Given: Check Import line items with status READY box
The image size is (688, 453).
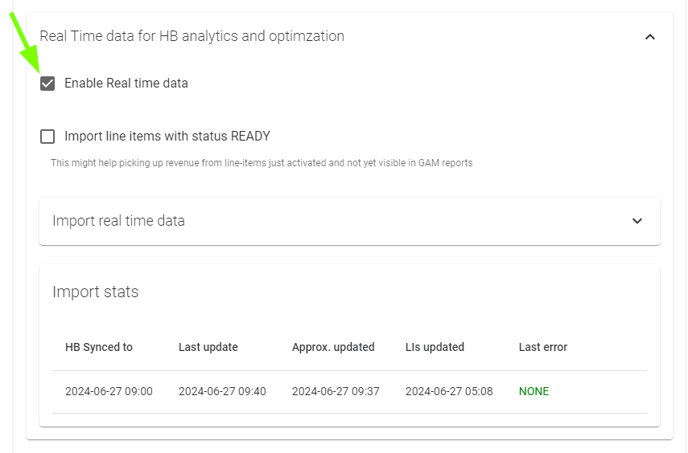Looking at the screenshot, I should coord(47,137).
